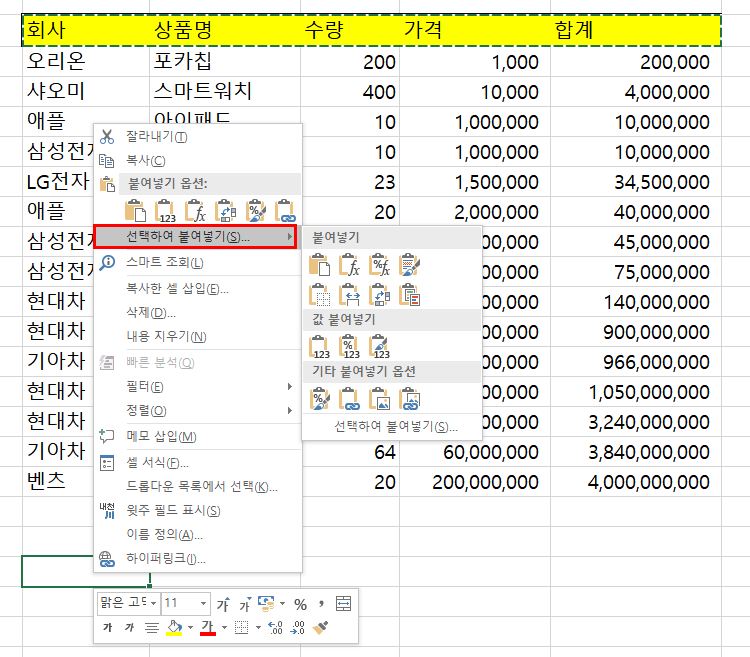
Task: Paste as picture under 기타 붙여넣기 옵션
Action: point(379,399)
